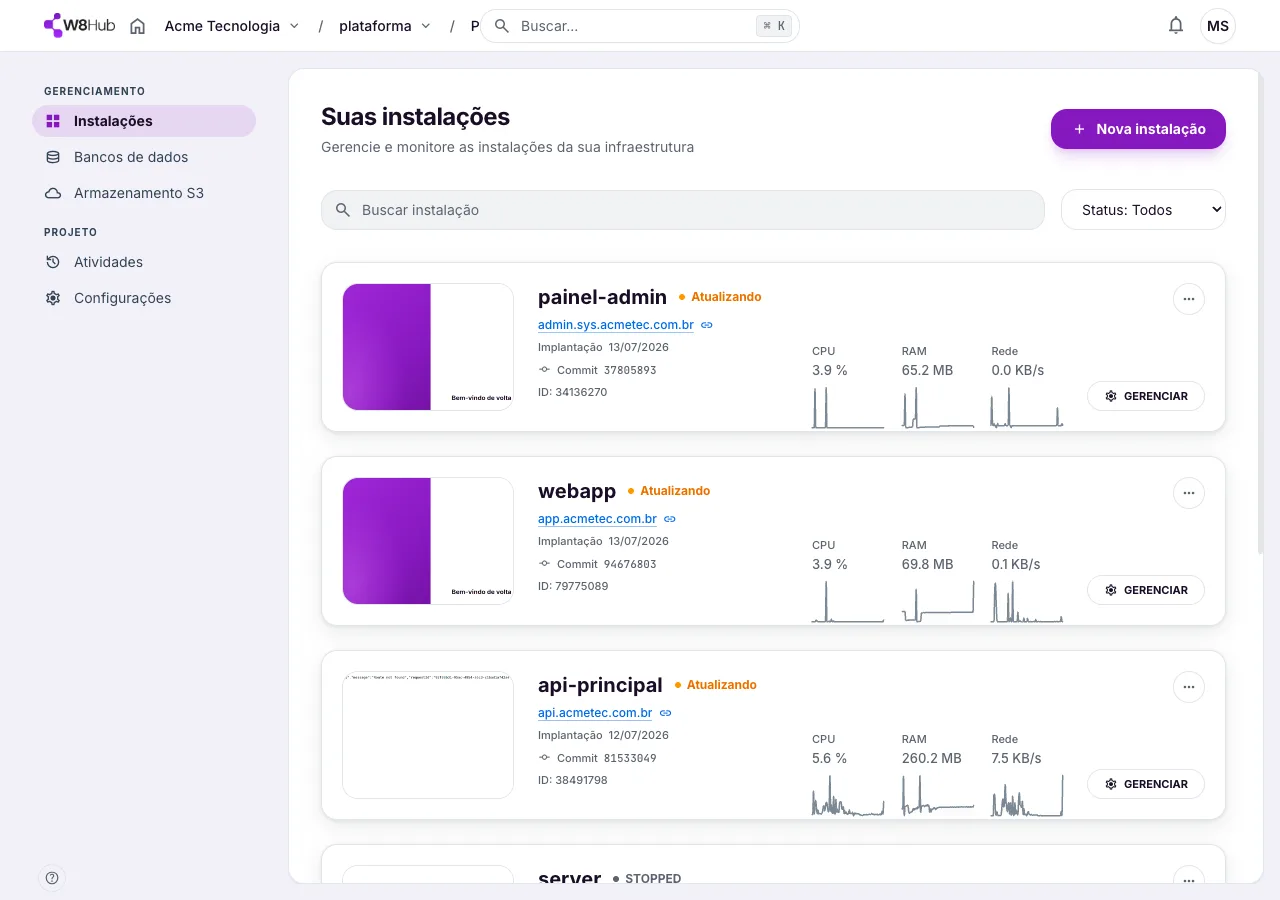The image size is (1280, 900).
Task: Open more options for server installation
Action: pyautogui.click(x=1189, y=875)
